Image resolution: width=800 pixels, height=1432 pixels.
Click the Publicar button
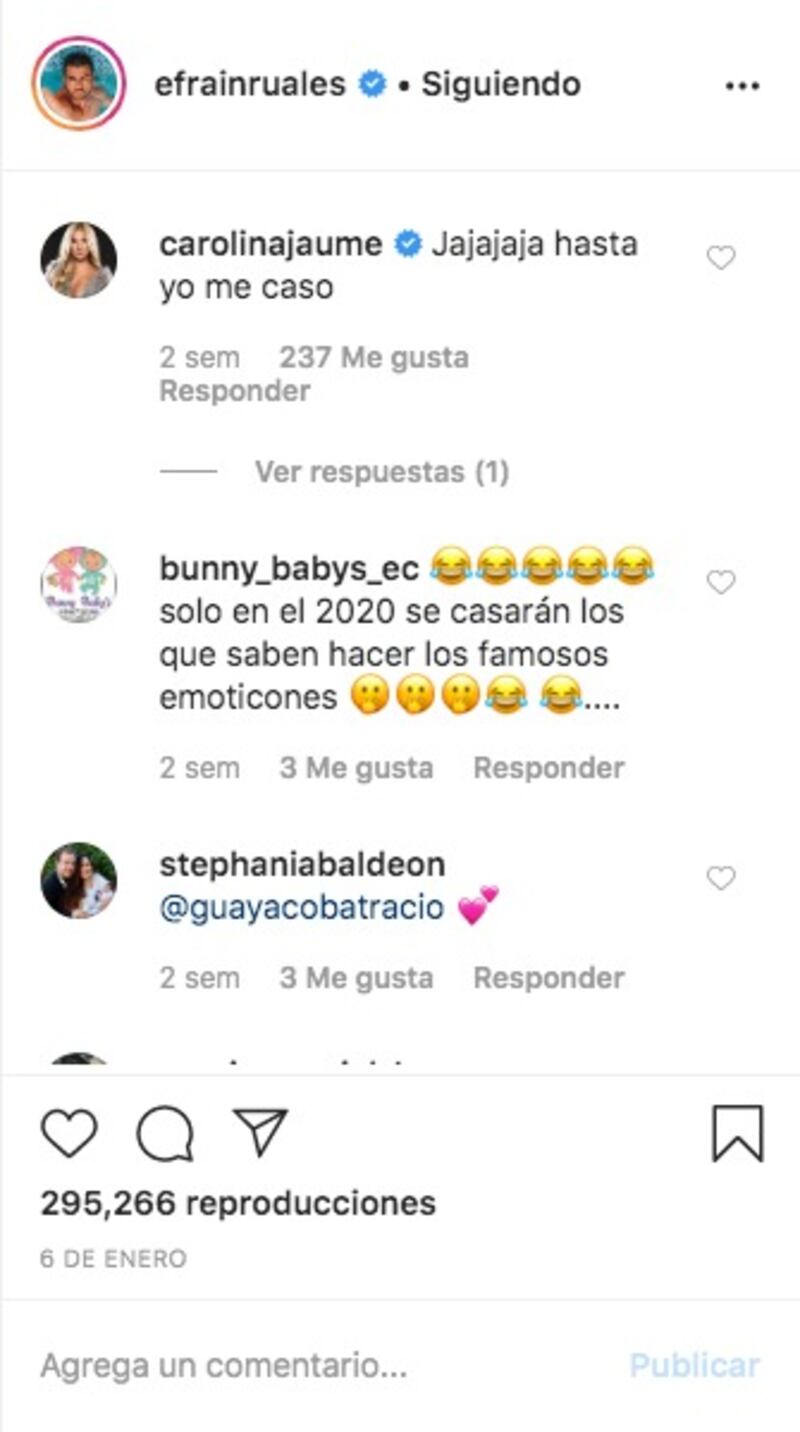coord(695,1366)
